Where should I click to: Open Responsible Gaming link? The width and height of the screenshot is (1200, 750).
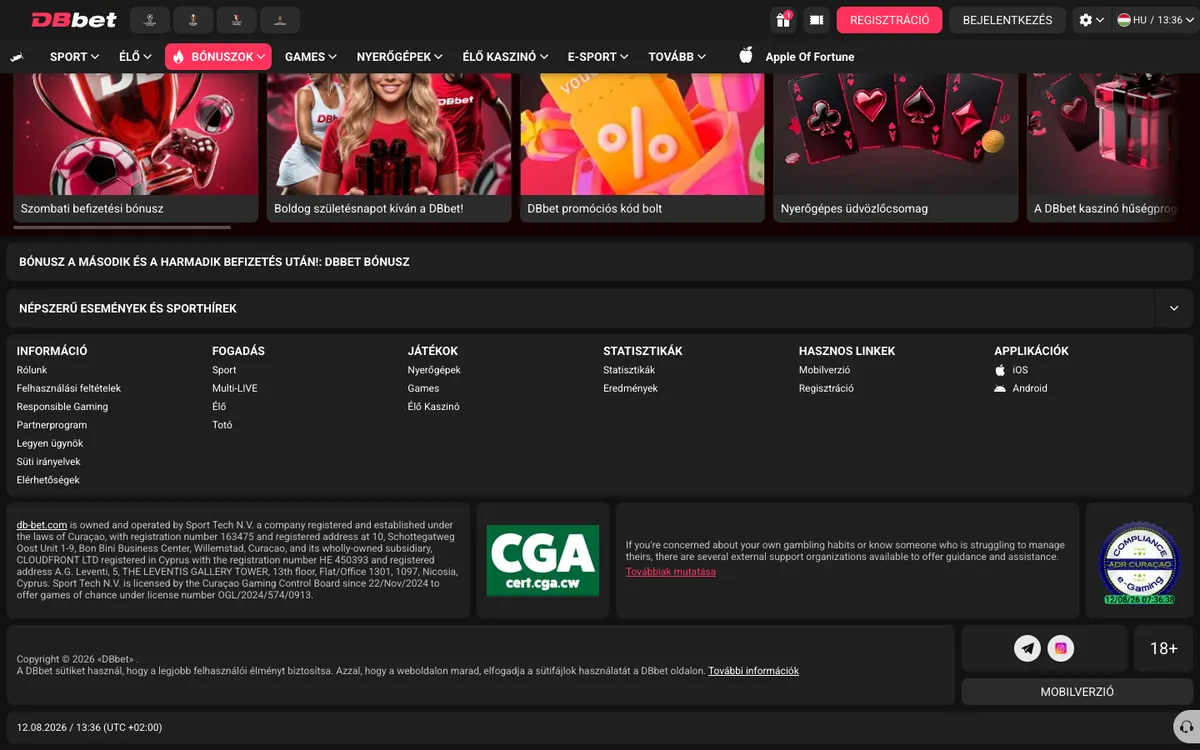click(62, 407)
